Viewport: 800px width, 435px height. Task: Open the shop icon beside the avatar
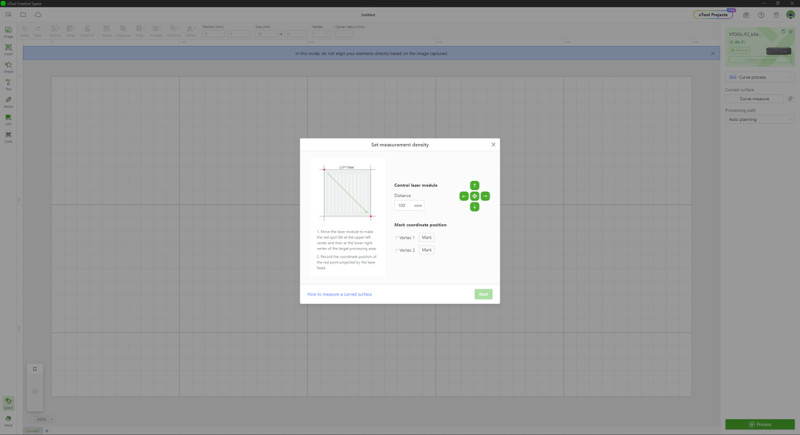point(776,15)
